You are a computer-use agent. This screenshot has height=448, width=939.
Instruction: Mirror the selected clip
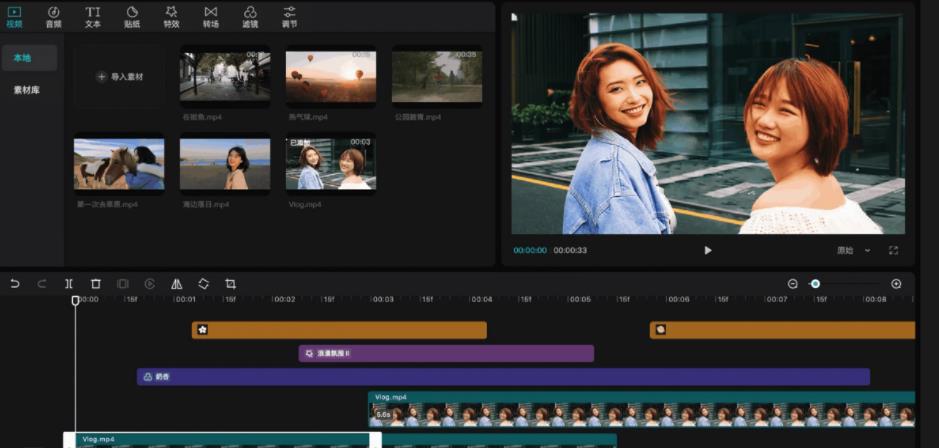177,284
